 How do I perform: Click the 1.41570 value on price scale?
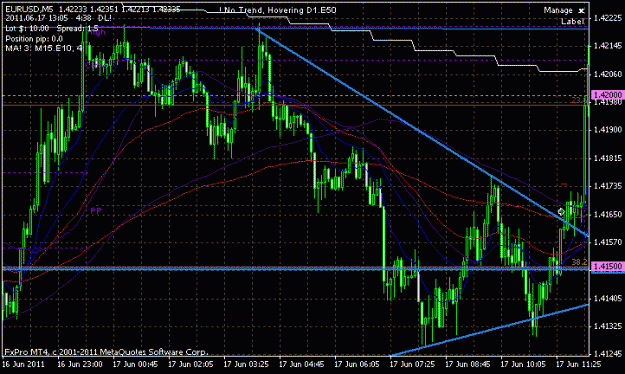pos(608,242)
